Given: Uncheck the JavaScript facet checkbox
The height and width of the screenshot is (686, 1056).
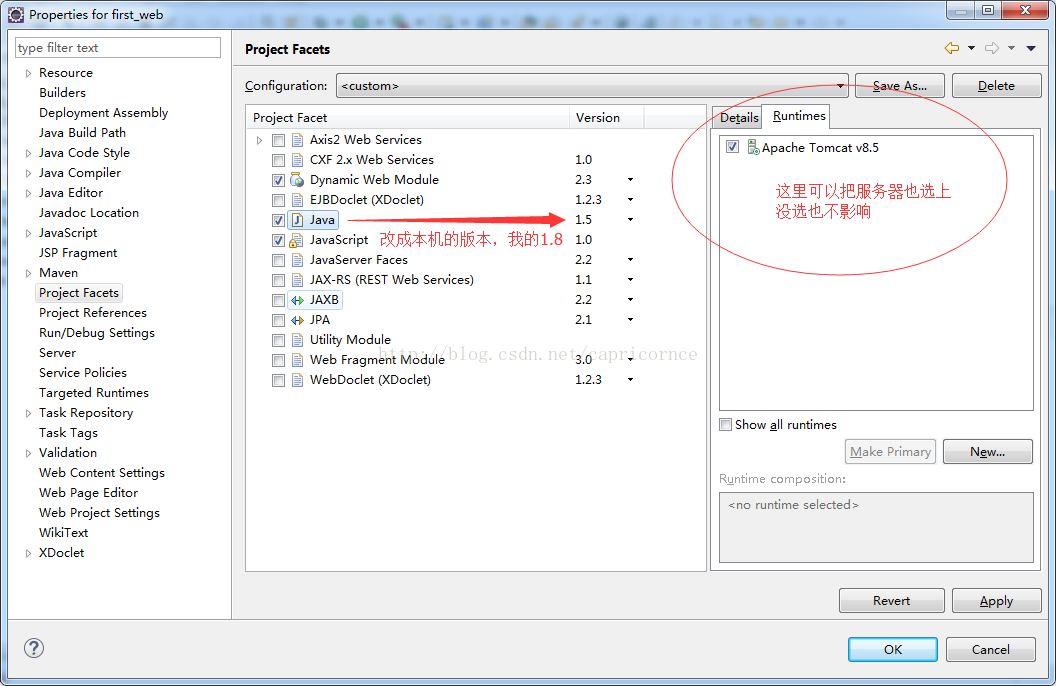Looking at the screenshot, I should coord(278,240).
